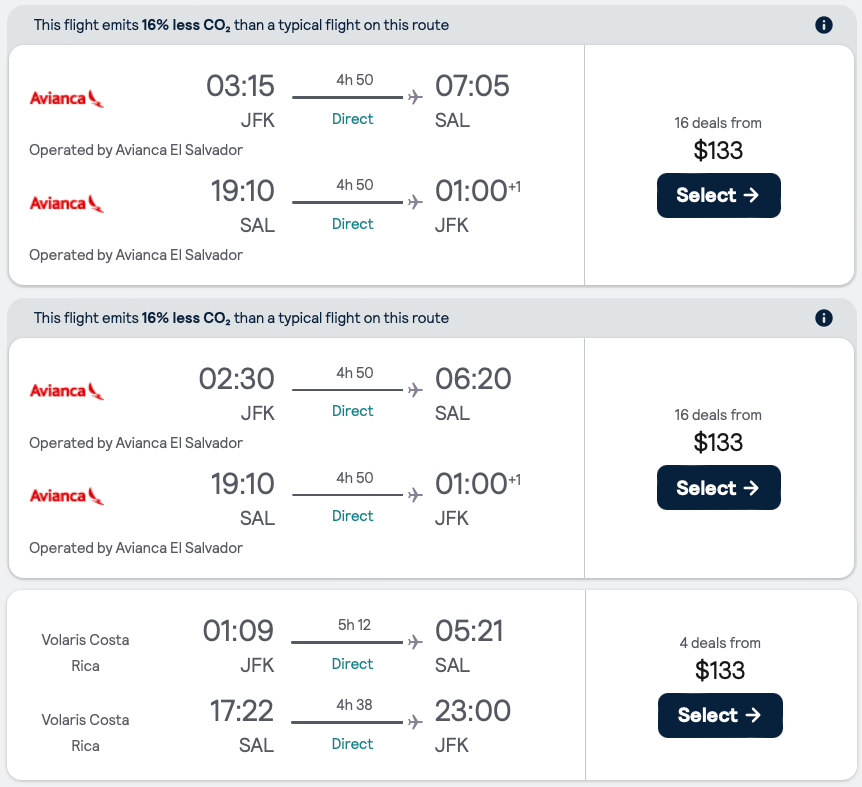862x787 pixels.
Task: Click Volaris Costa Rica label on 17:22 flight
Action: (85, 732)
